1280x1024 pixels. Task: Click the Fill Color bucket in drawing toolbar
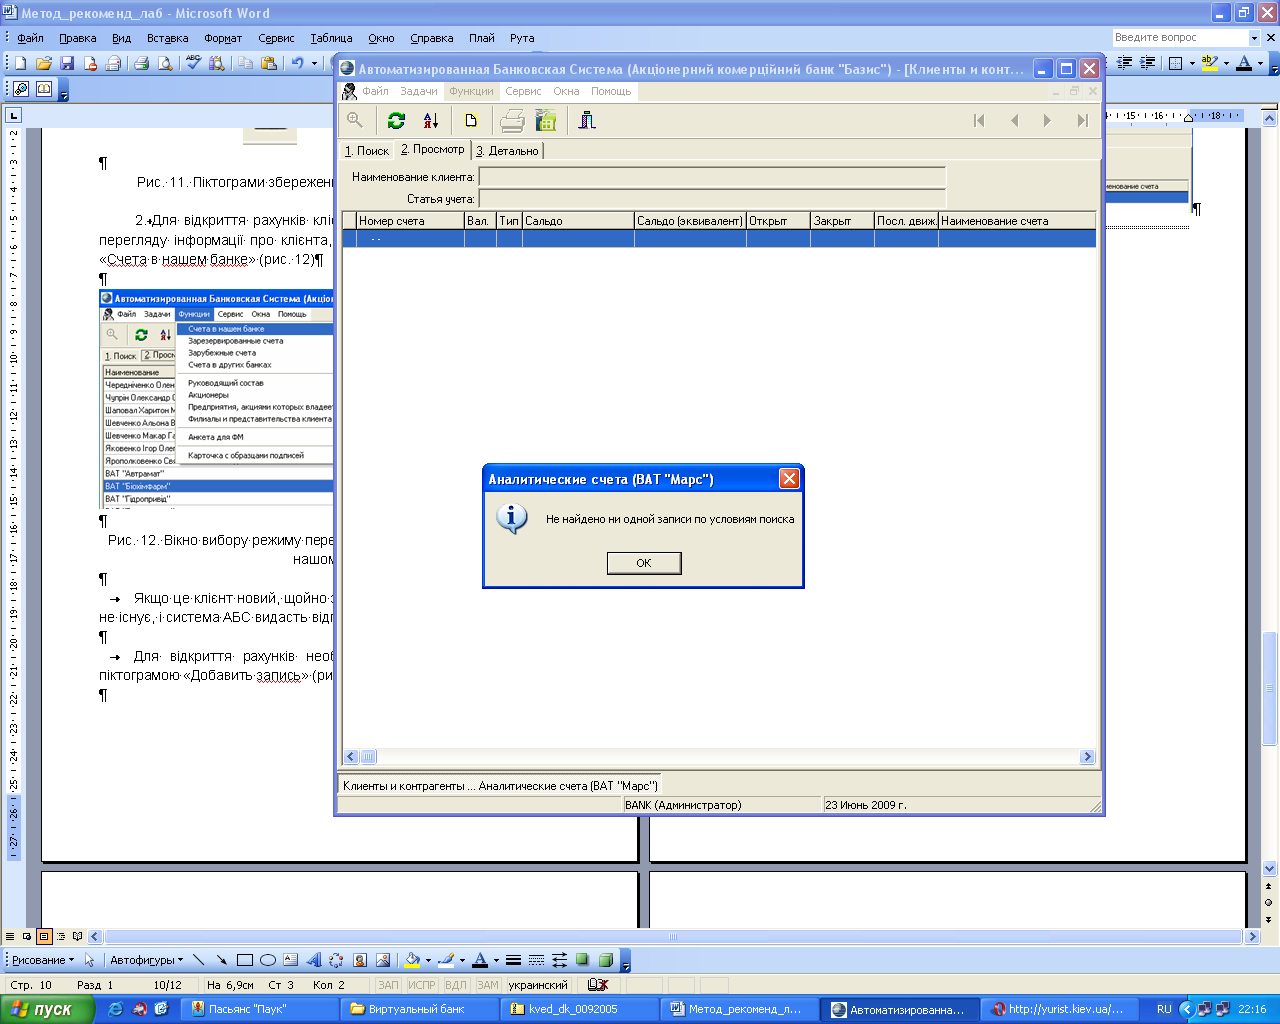[x=411, y=960]
